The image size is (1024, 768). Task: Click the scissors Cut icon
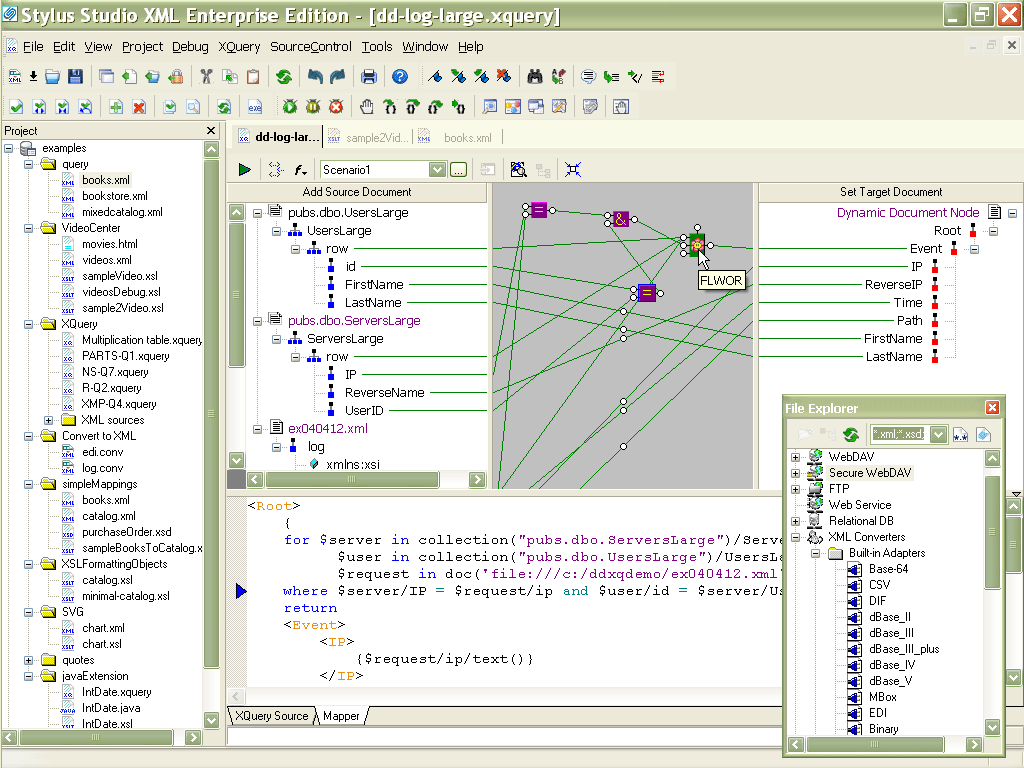pos(206,77)
